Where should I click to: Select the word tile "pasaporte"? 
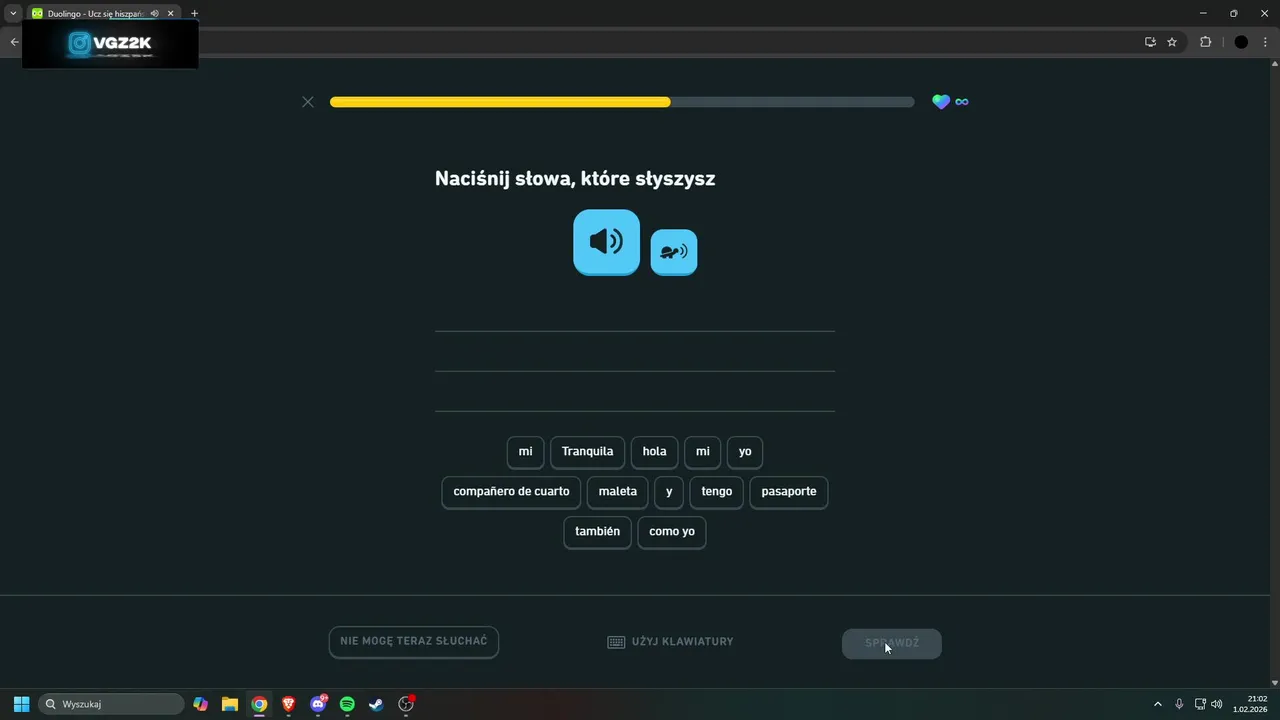click(789, 492)
